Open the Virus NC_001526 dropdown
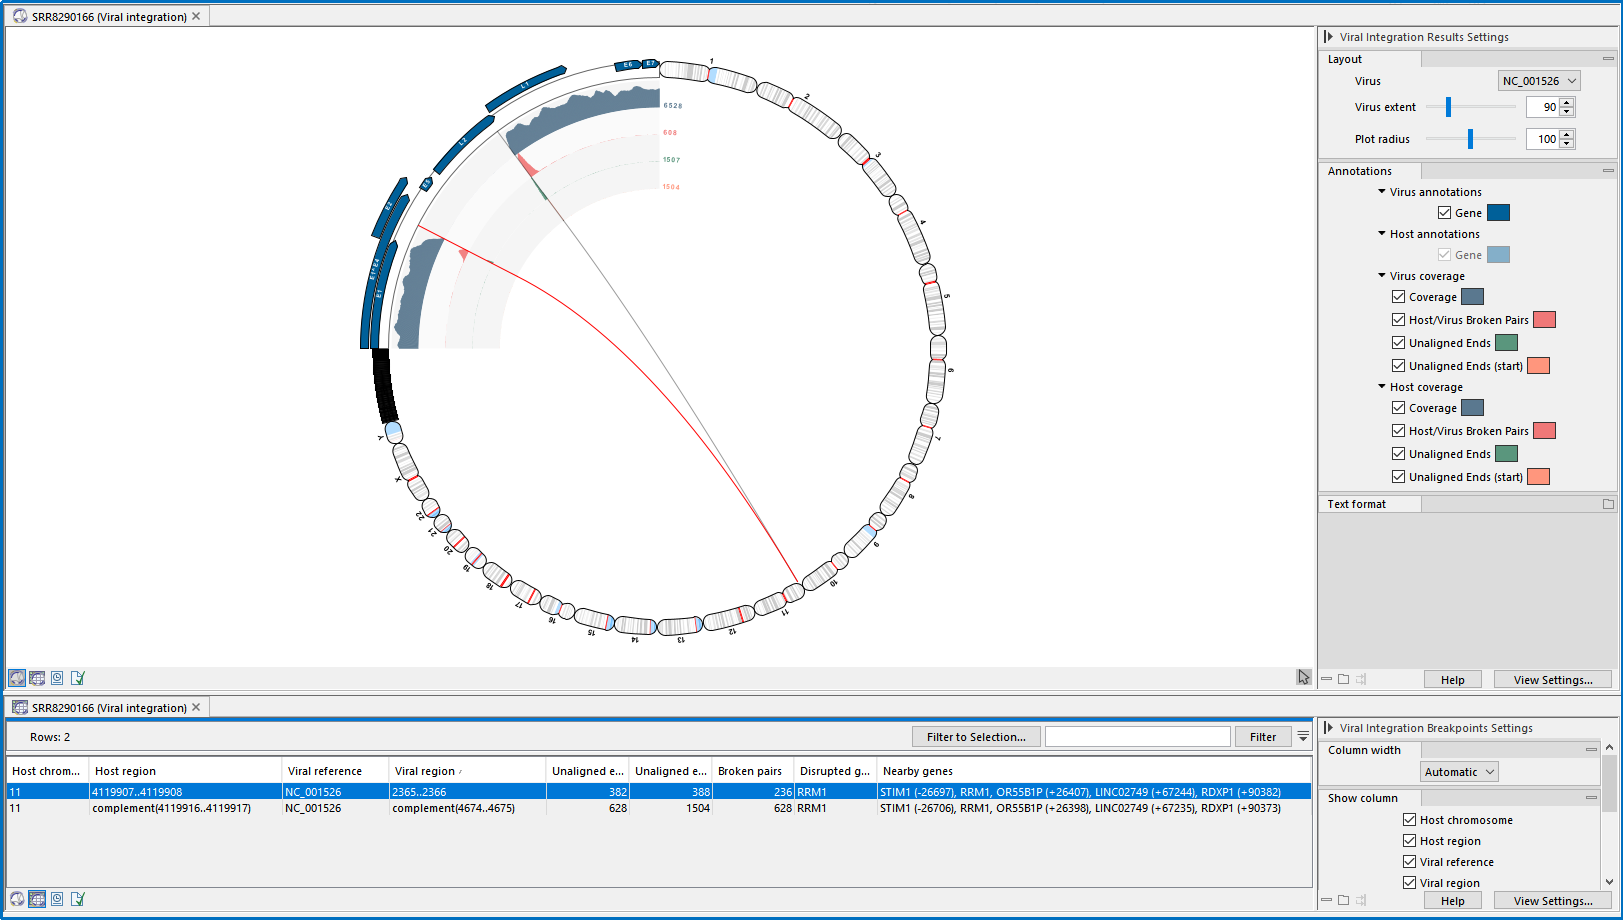The image size is (1623, 921). 1538,81
